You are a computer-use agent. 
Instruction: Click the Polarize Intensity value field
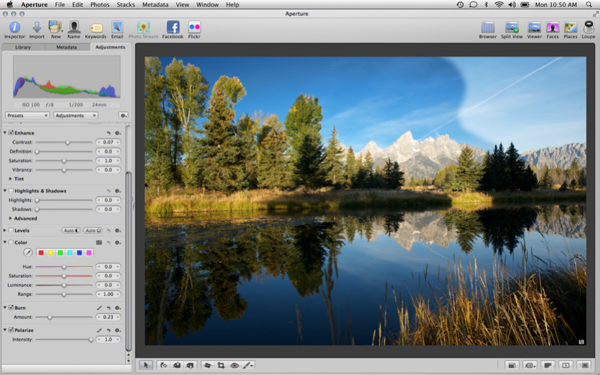[x=108, y=339]
